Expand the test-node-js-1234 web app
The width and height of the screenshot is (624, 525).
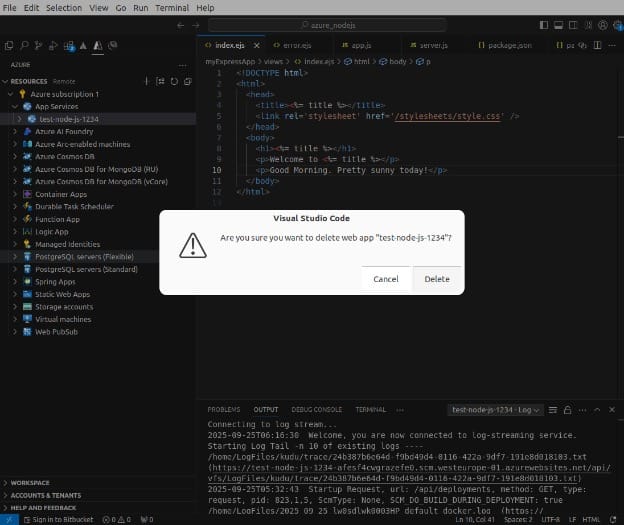pos(19,119)
